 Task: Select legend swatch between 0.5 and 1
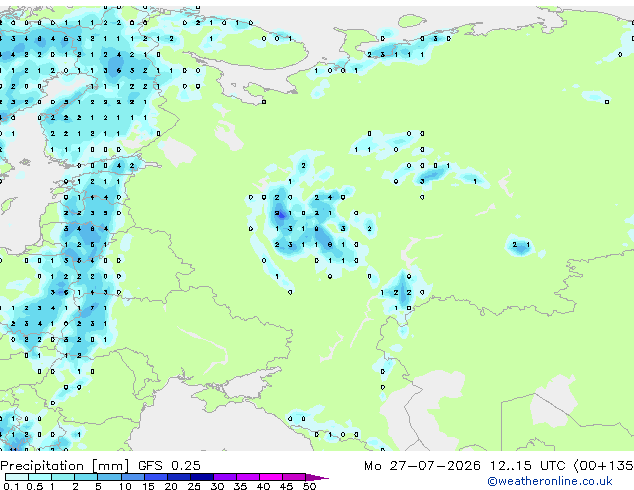pyautogui.click(x=40, y=477)
